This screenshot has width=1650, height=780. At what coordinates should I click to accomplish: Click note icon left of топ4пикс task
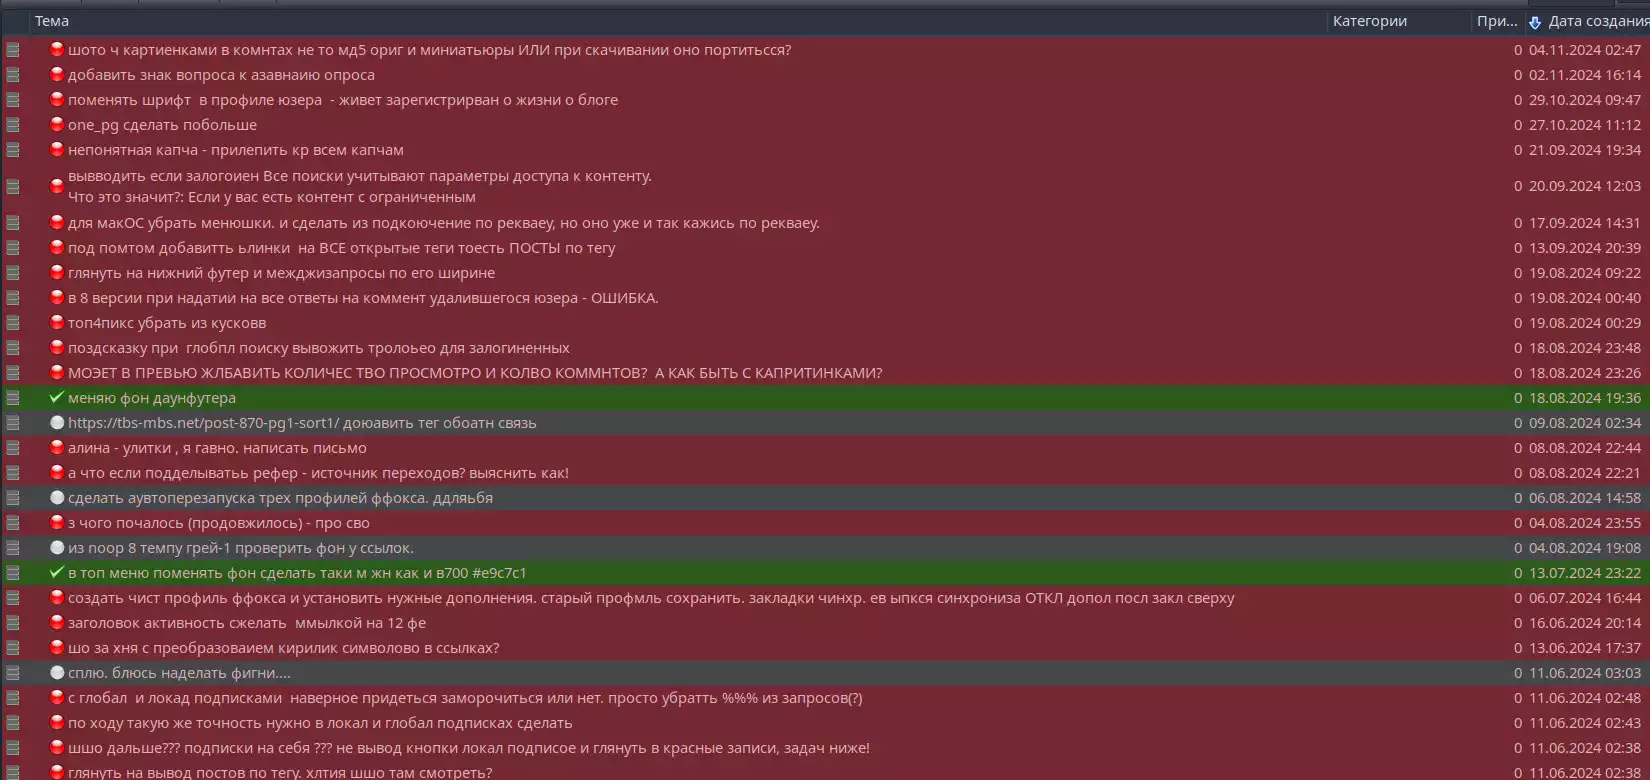coord(13,323)
